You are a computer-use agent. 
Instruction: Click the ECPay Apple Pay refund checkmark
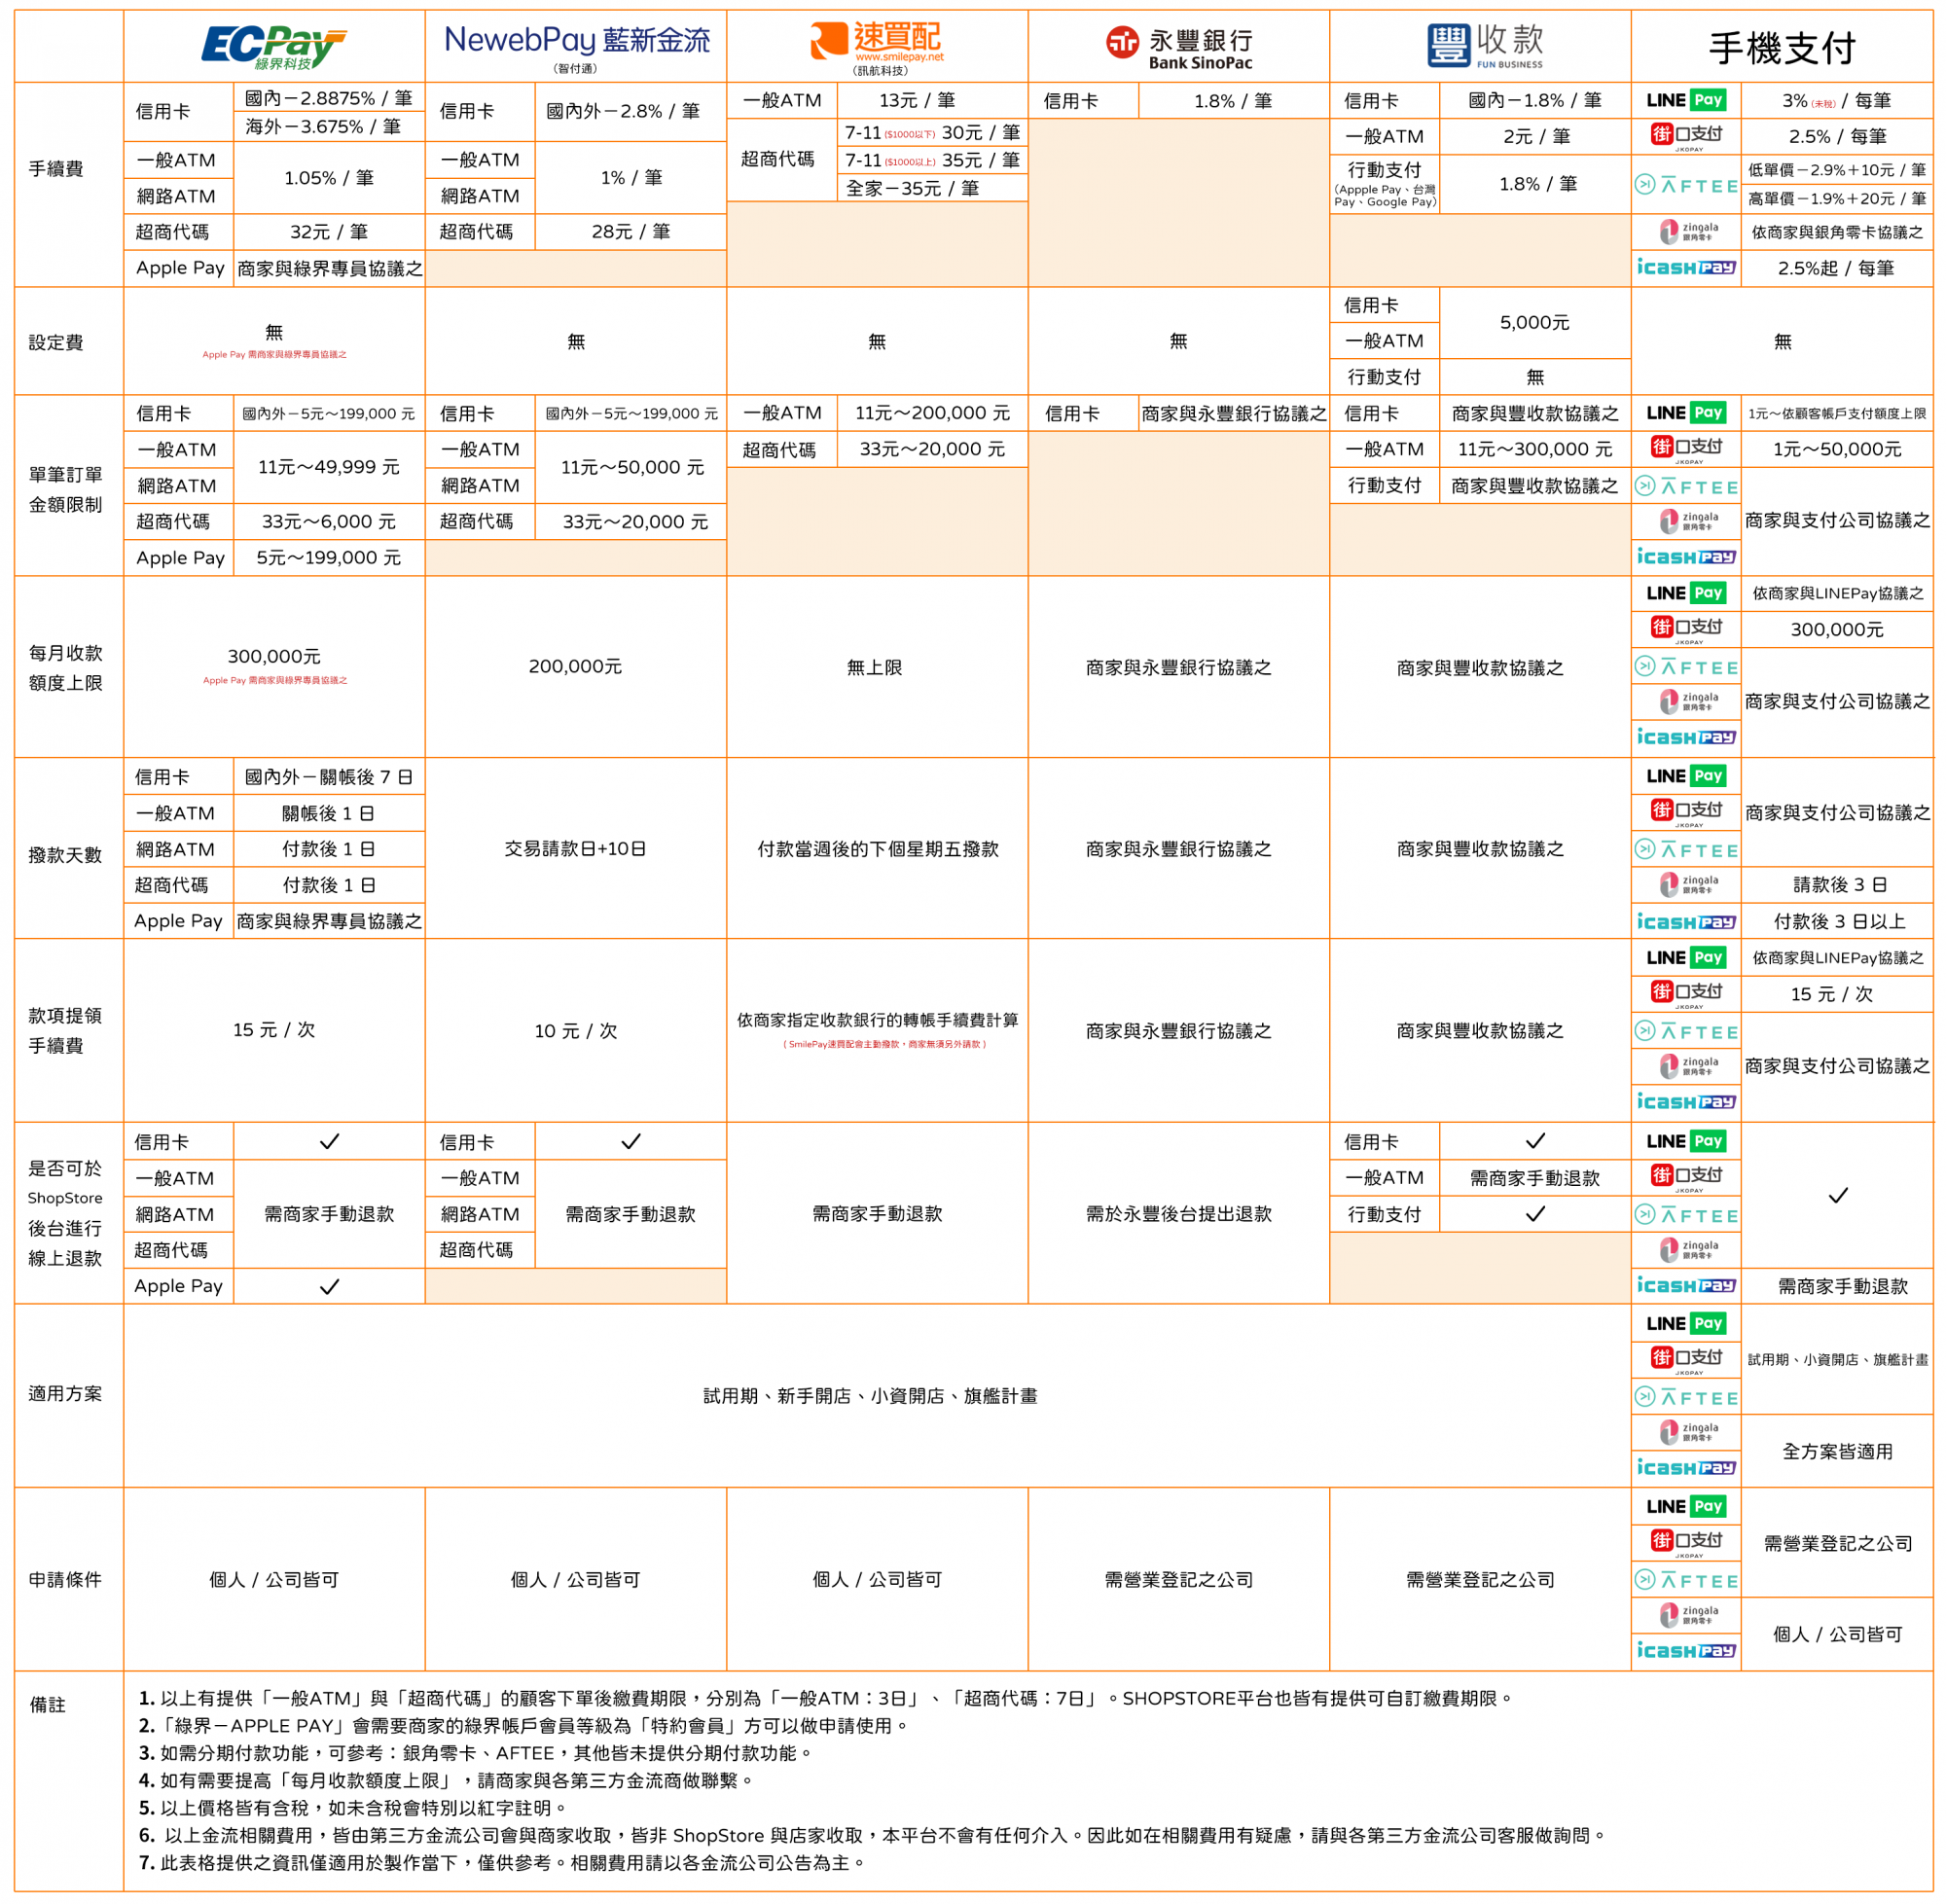click(x=329, y=1286)
